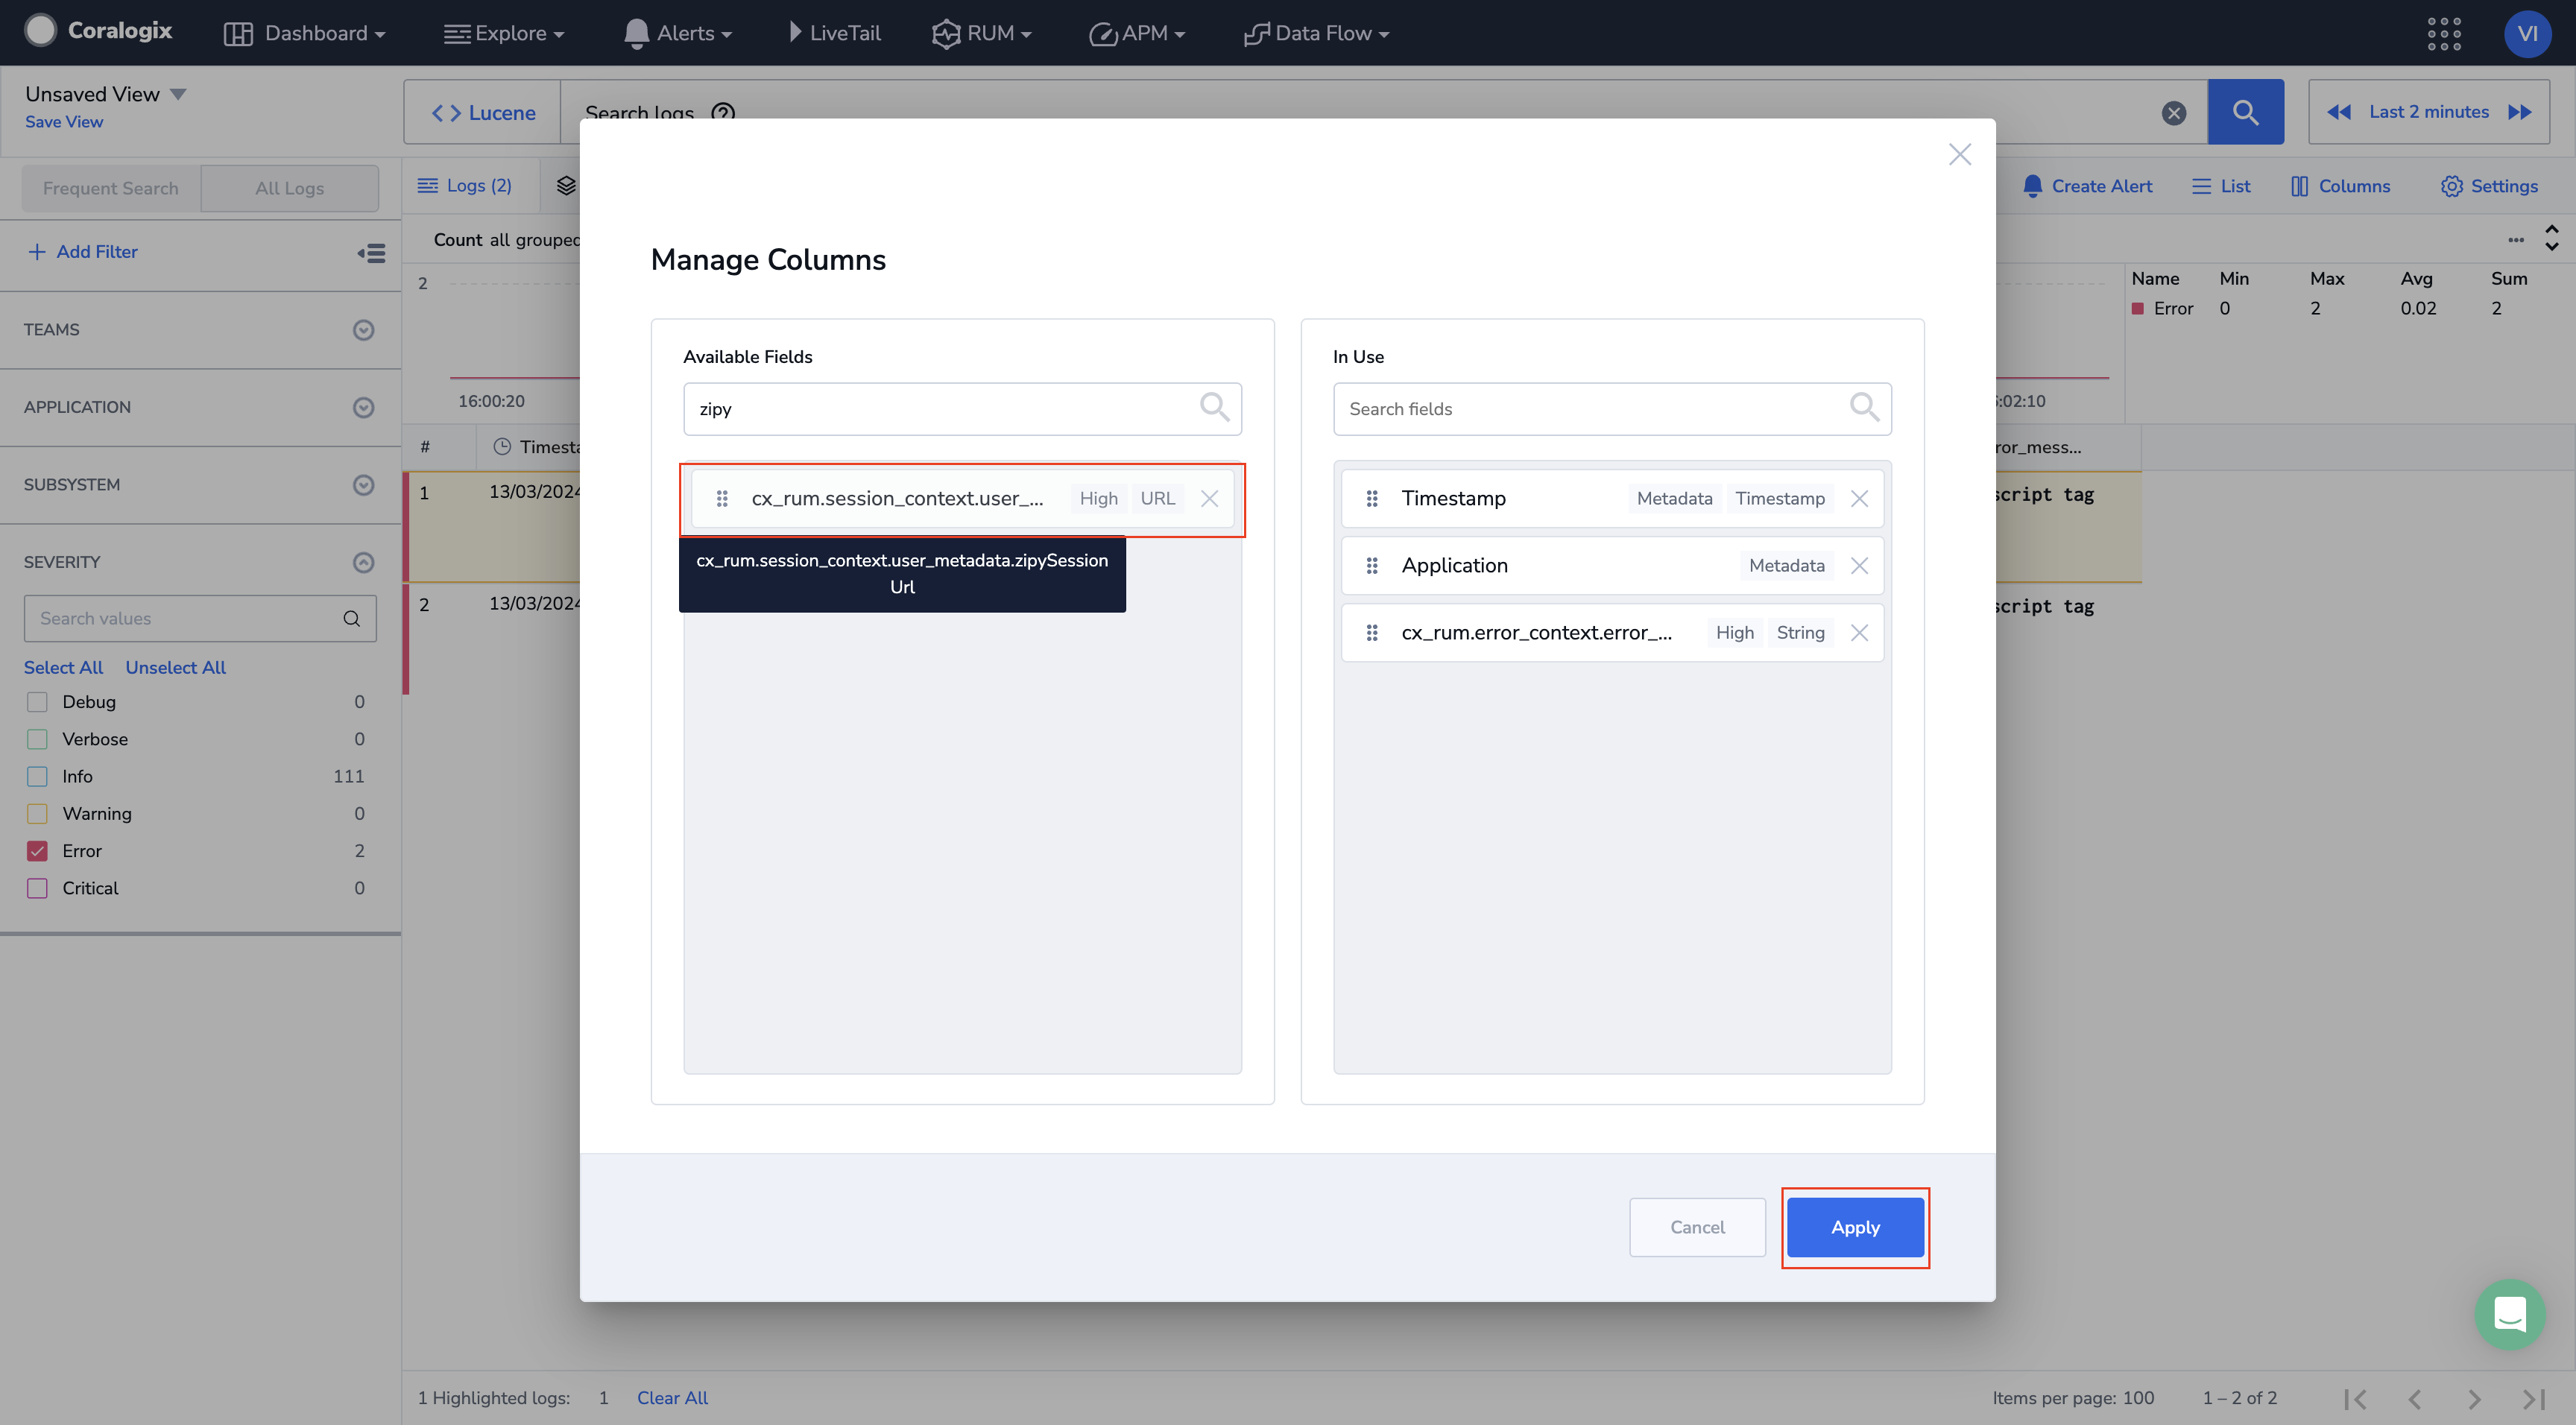
Task: Expand the TEAMS filter section
Action: pos(363,330)
